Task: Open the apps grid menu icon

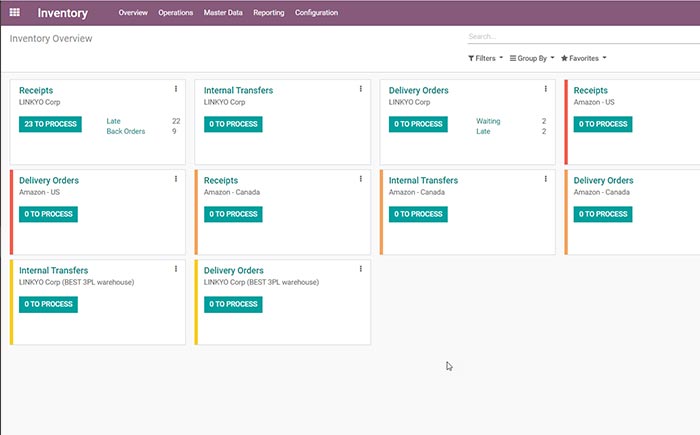Action: (14, 13)
